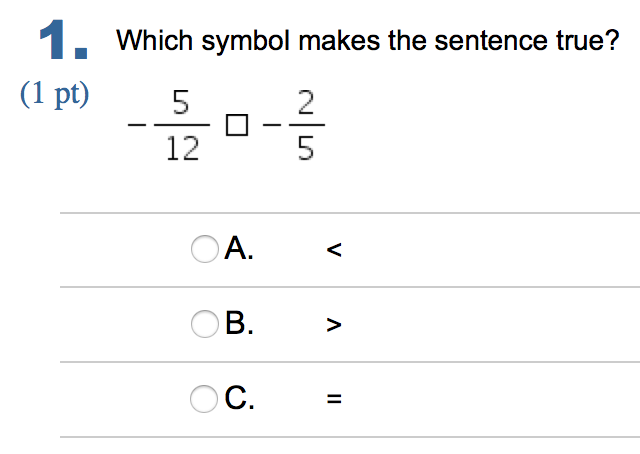Screen dimensions: 640x454
Task: Click the denominator 5 under the 2
Action: tap(305, 149)
